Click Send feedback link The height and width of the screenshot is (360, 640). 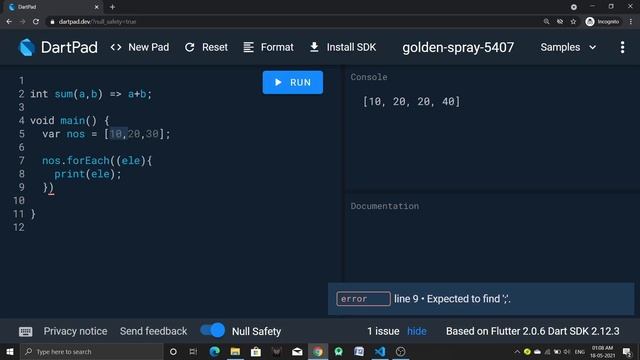click(x=153, y=331)
